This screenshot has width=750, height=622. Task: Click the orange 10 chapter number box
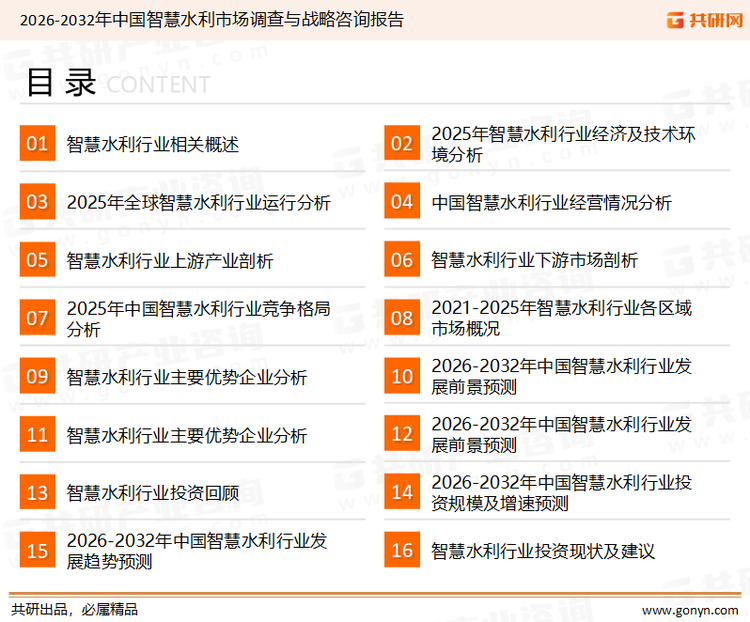[x=402, y=376]
